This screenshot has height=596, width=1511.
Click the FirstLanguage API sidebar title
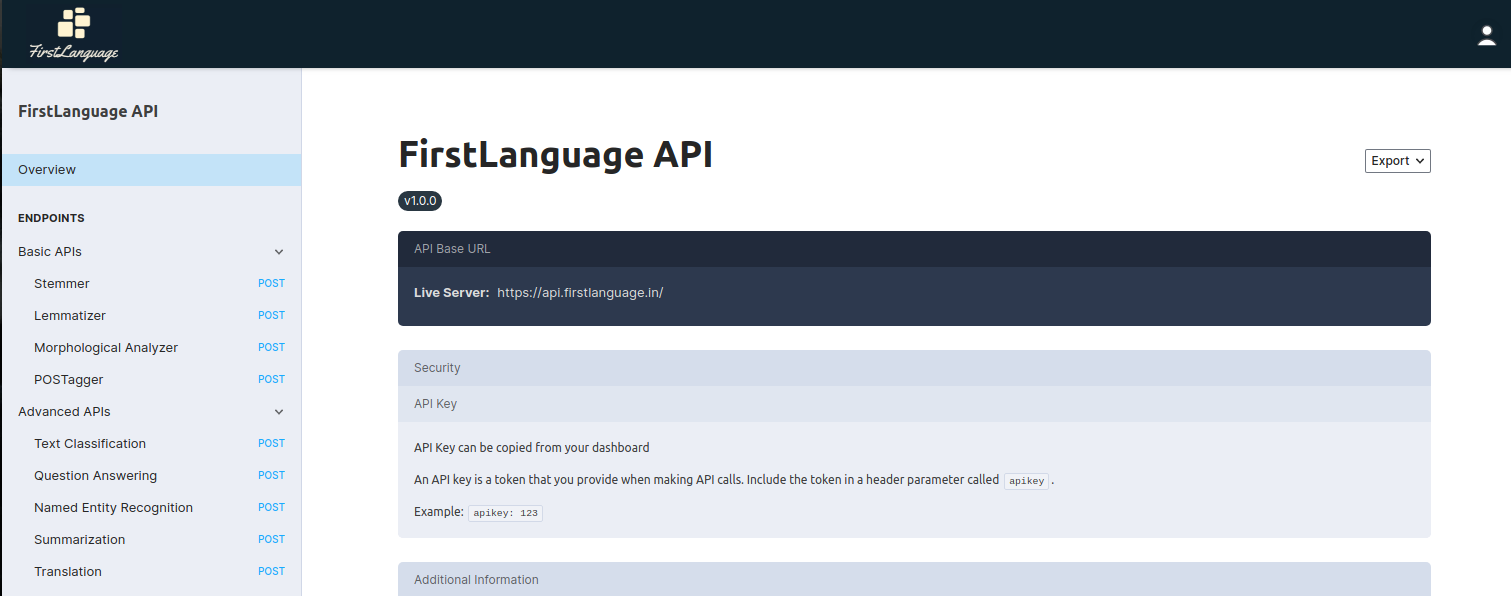pyautogui.click(x=88, y=112)
